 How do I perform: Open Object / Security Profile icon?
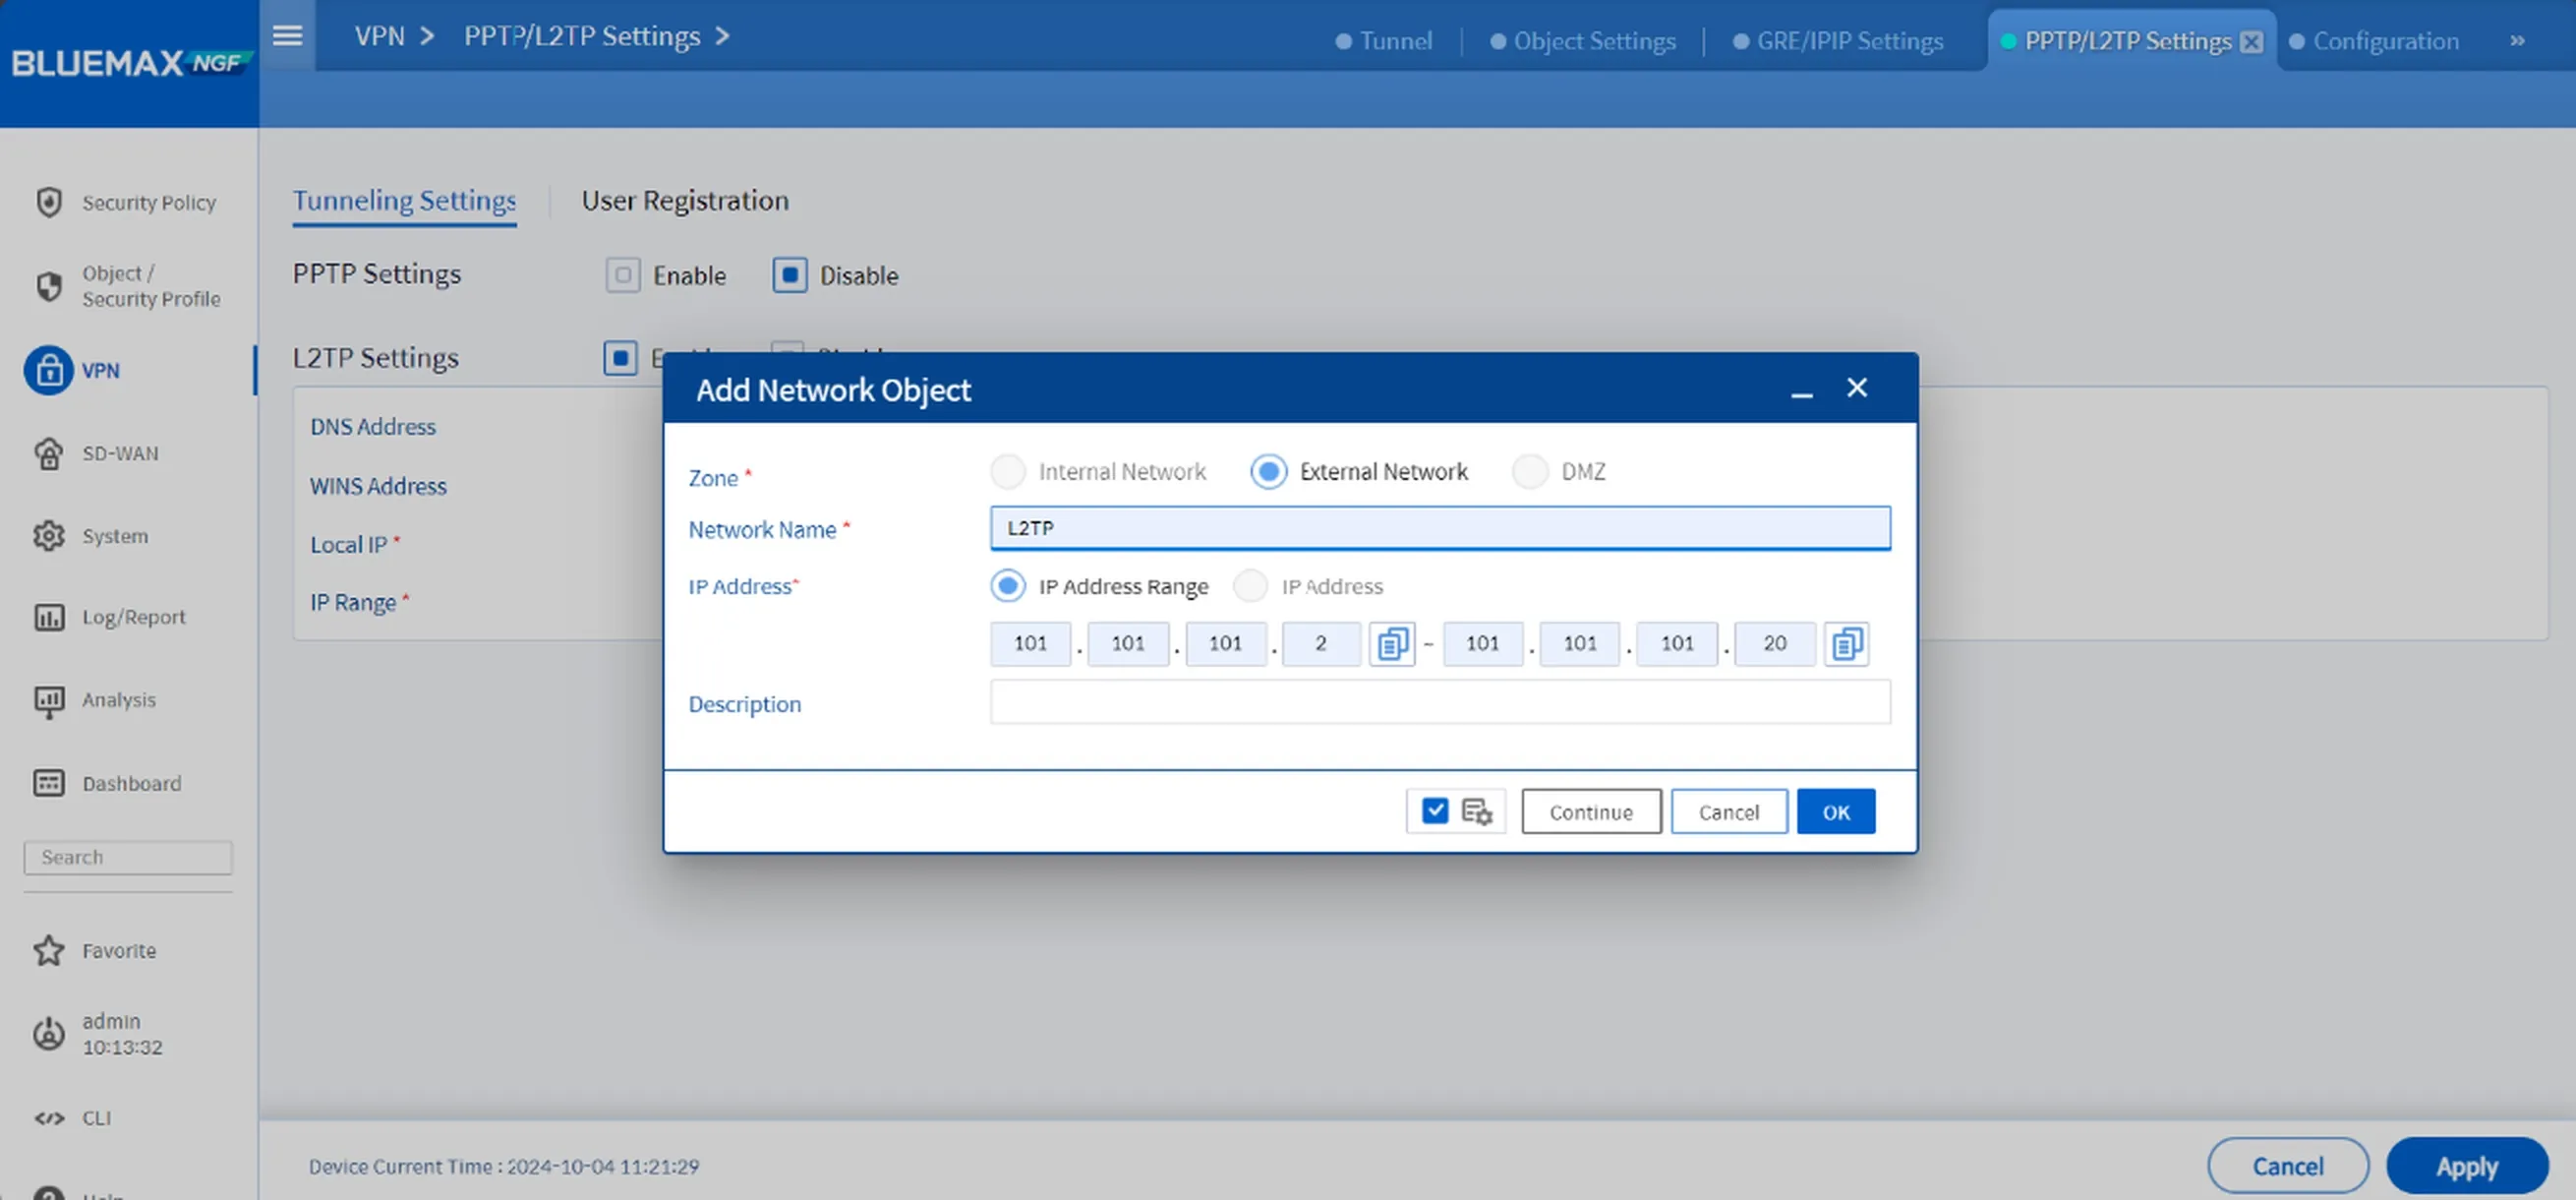[x=49, y=286]
